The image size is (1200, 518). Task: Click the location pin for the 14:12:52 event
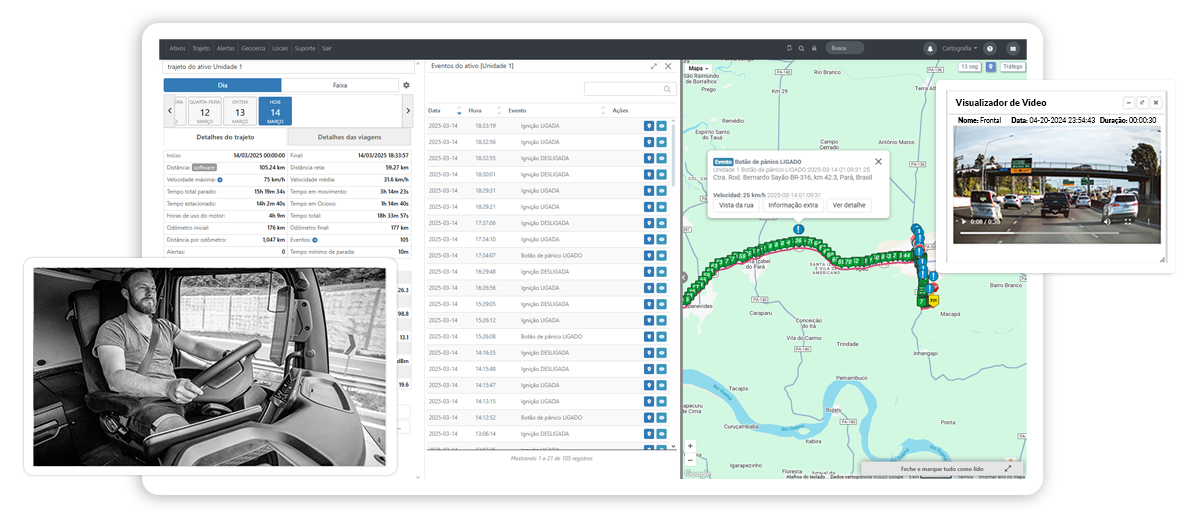(649, 417)
